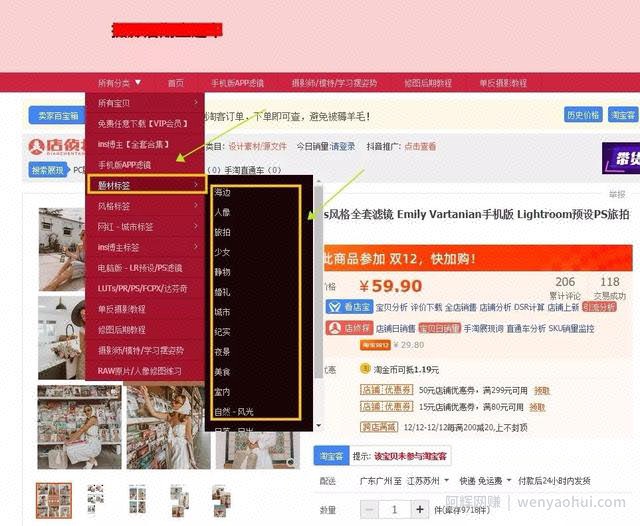640x526 pixels.
Task: Pick 纪实 in the submenu
Action: click(x=222, y=332)
